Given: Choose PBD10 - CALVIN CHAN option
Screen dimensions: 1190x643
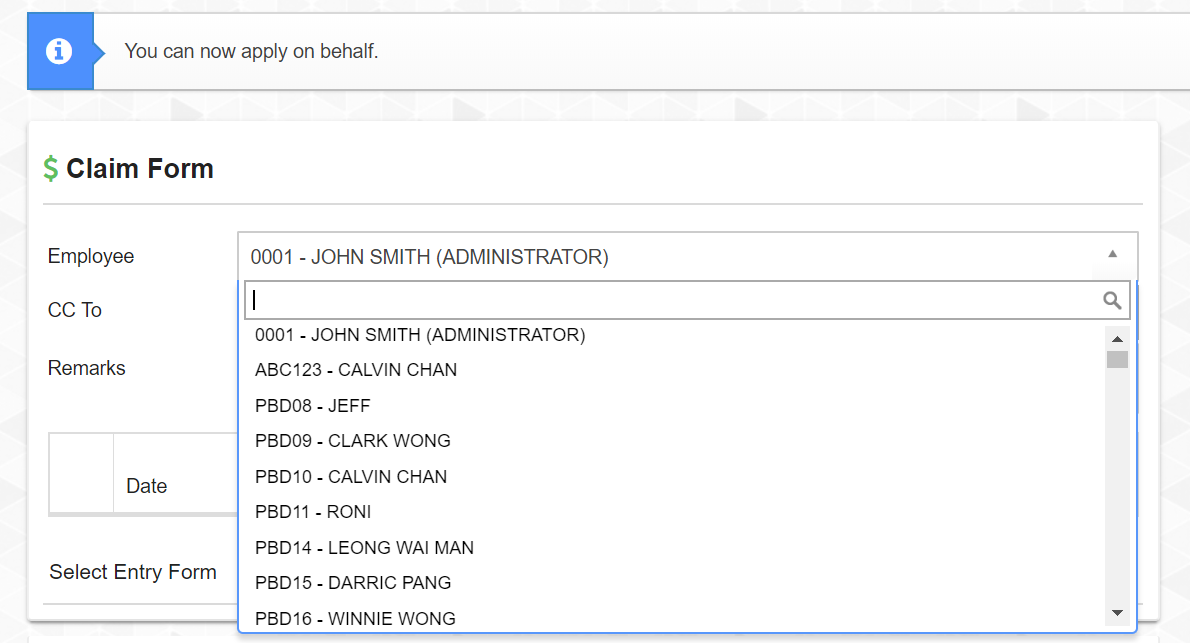Looking at the screenshot, I should [351, 477].
